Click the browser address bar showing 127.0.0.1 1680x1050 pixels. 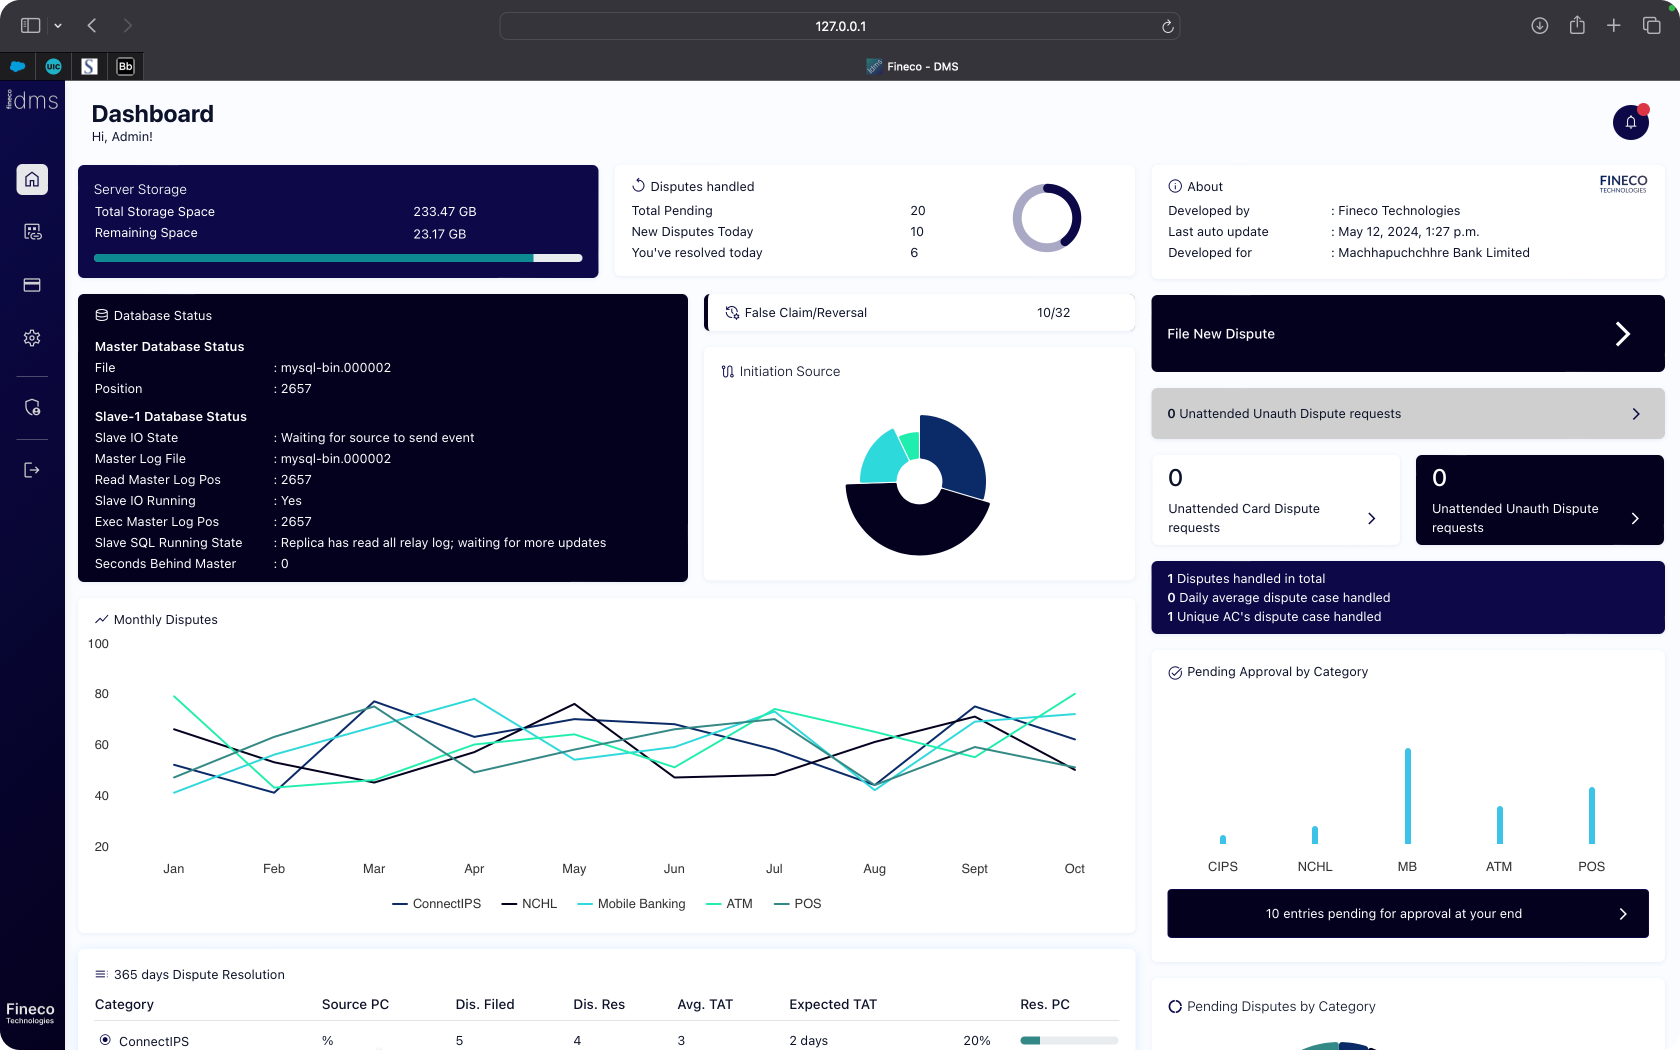tap(839, 26)
